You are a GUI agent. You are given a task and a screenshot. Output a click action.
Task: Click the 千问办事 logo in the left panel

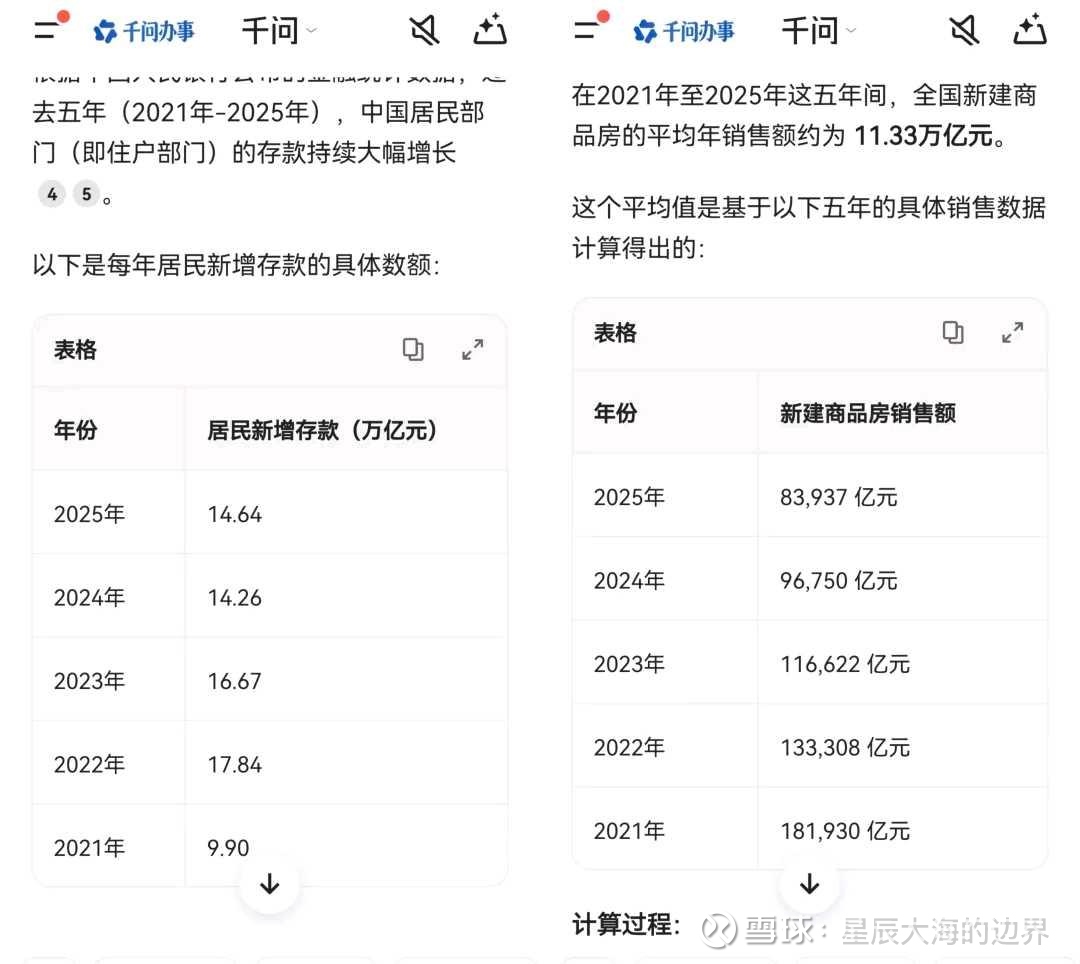(145, 31)
